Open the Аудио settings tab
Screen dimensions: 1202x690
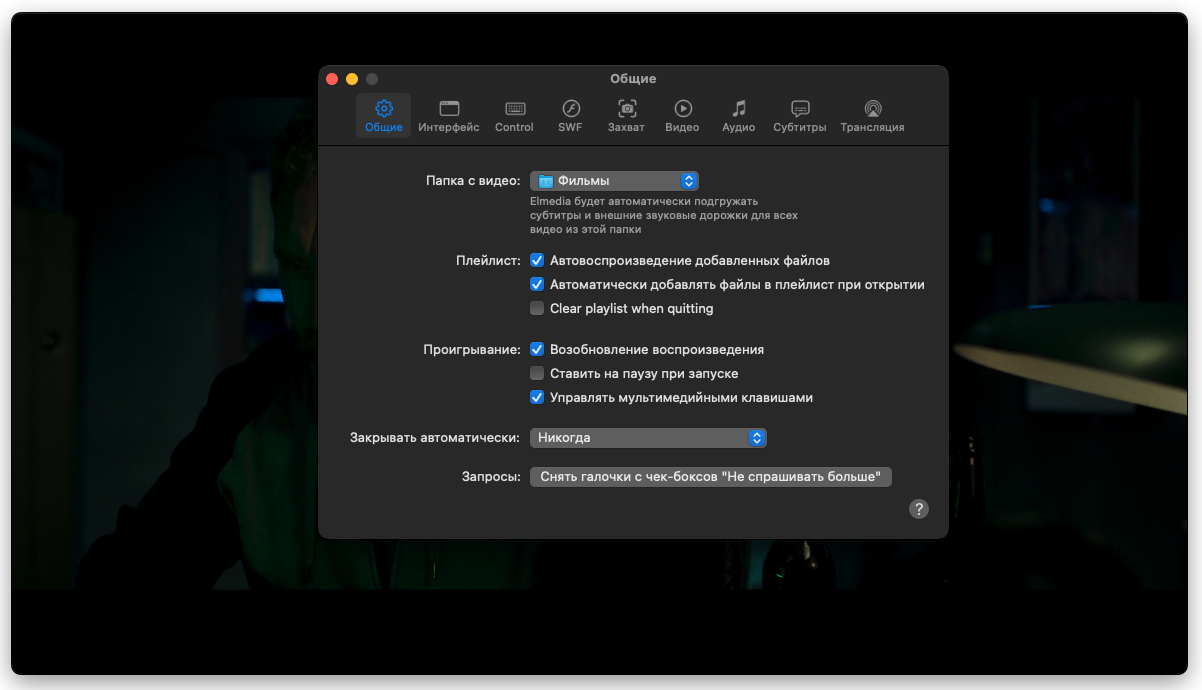pos(738,116)
